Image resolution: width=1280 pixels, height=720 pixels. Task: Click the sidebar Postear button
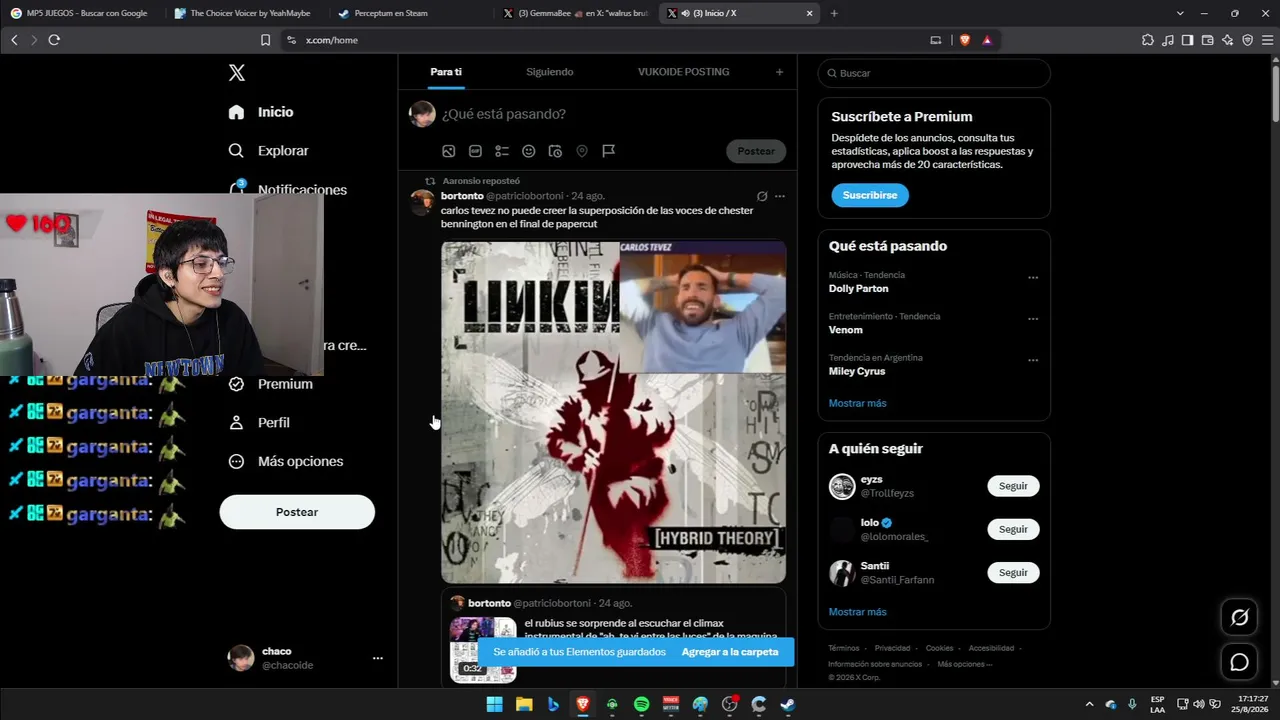[297, 512]
